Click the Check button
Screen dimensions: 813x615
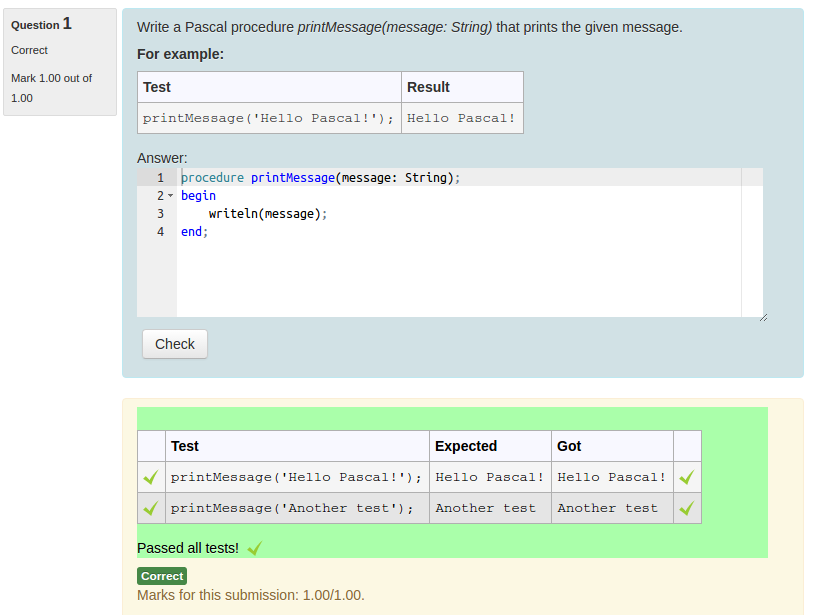click(x=175, y=344)
